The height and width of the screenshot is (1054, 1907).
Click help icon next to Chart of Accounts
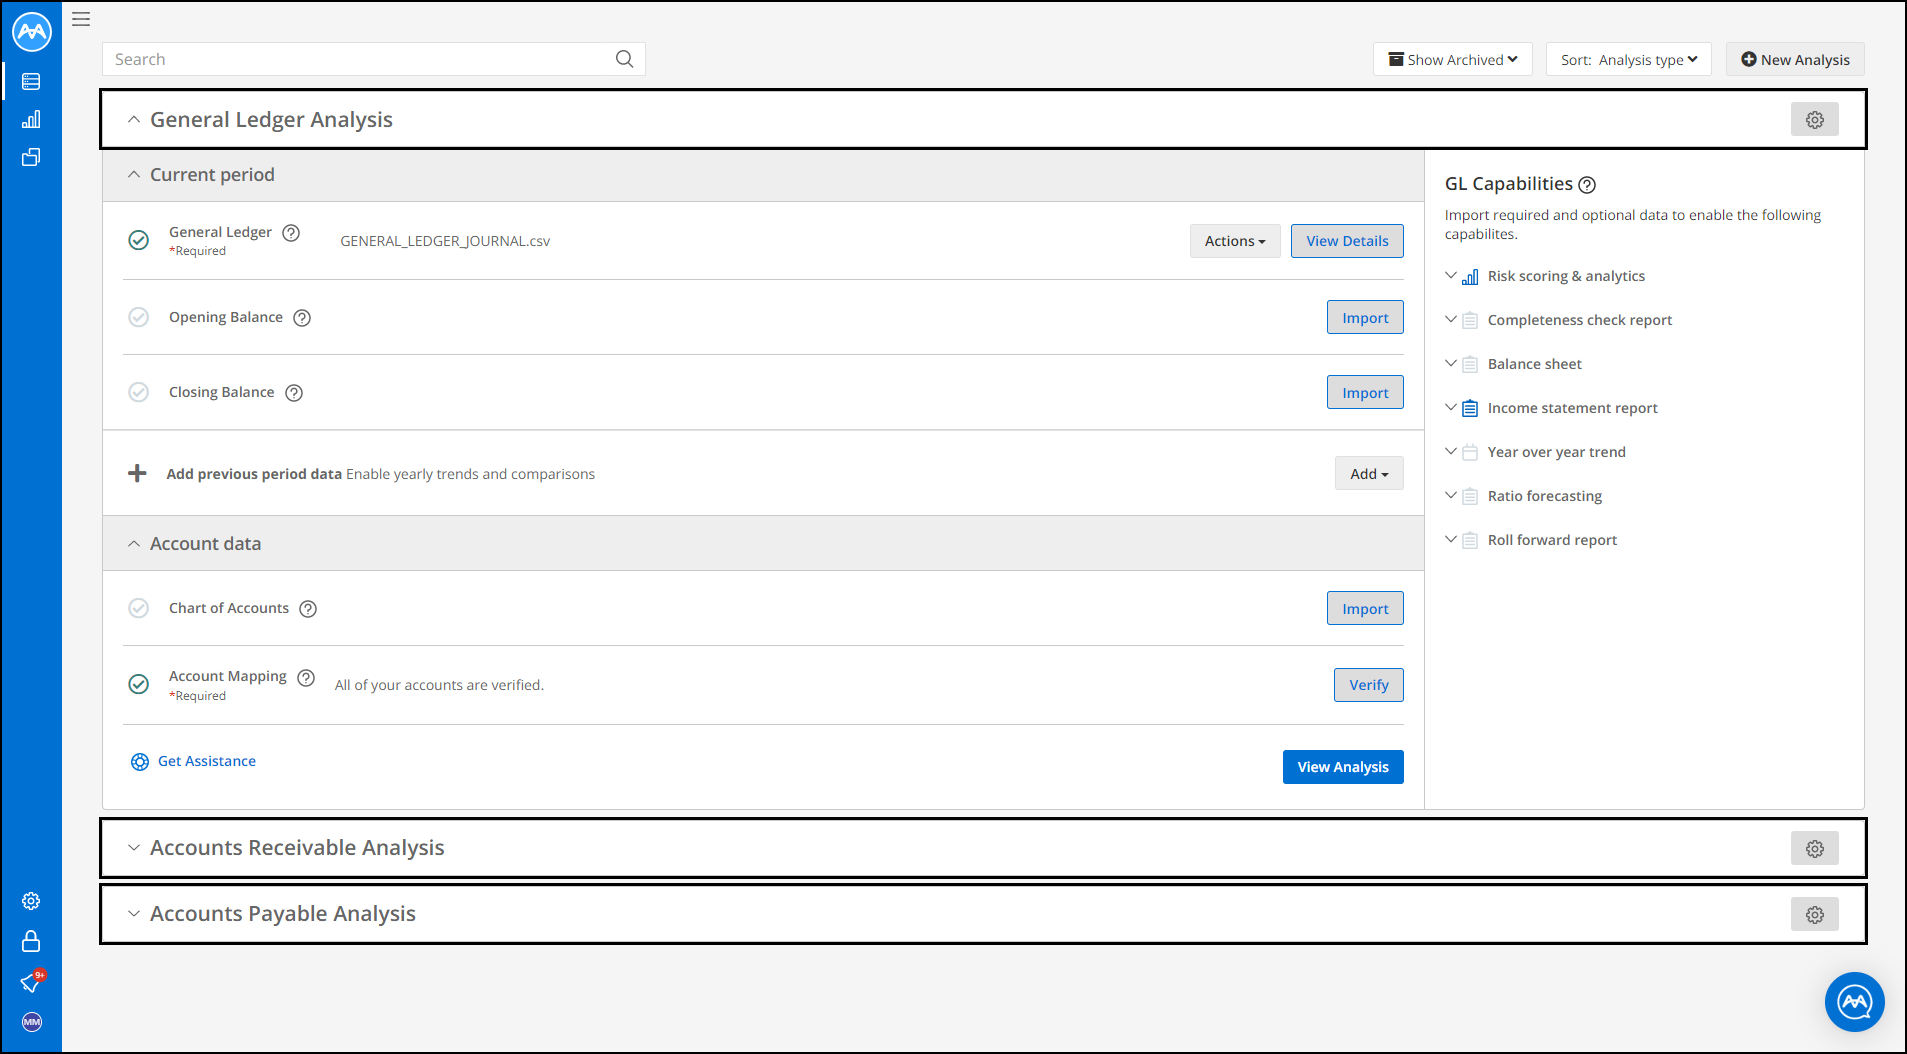point(308,609)
